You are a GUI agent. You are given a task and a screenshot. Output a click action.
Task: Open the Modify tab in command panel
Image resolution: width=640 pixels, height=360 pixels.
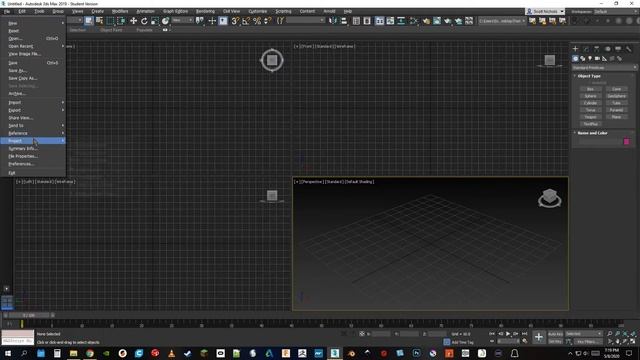coord(586,49)
